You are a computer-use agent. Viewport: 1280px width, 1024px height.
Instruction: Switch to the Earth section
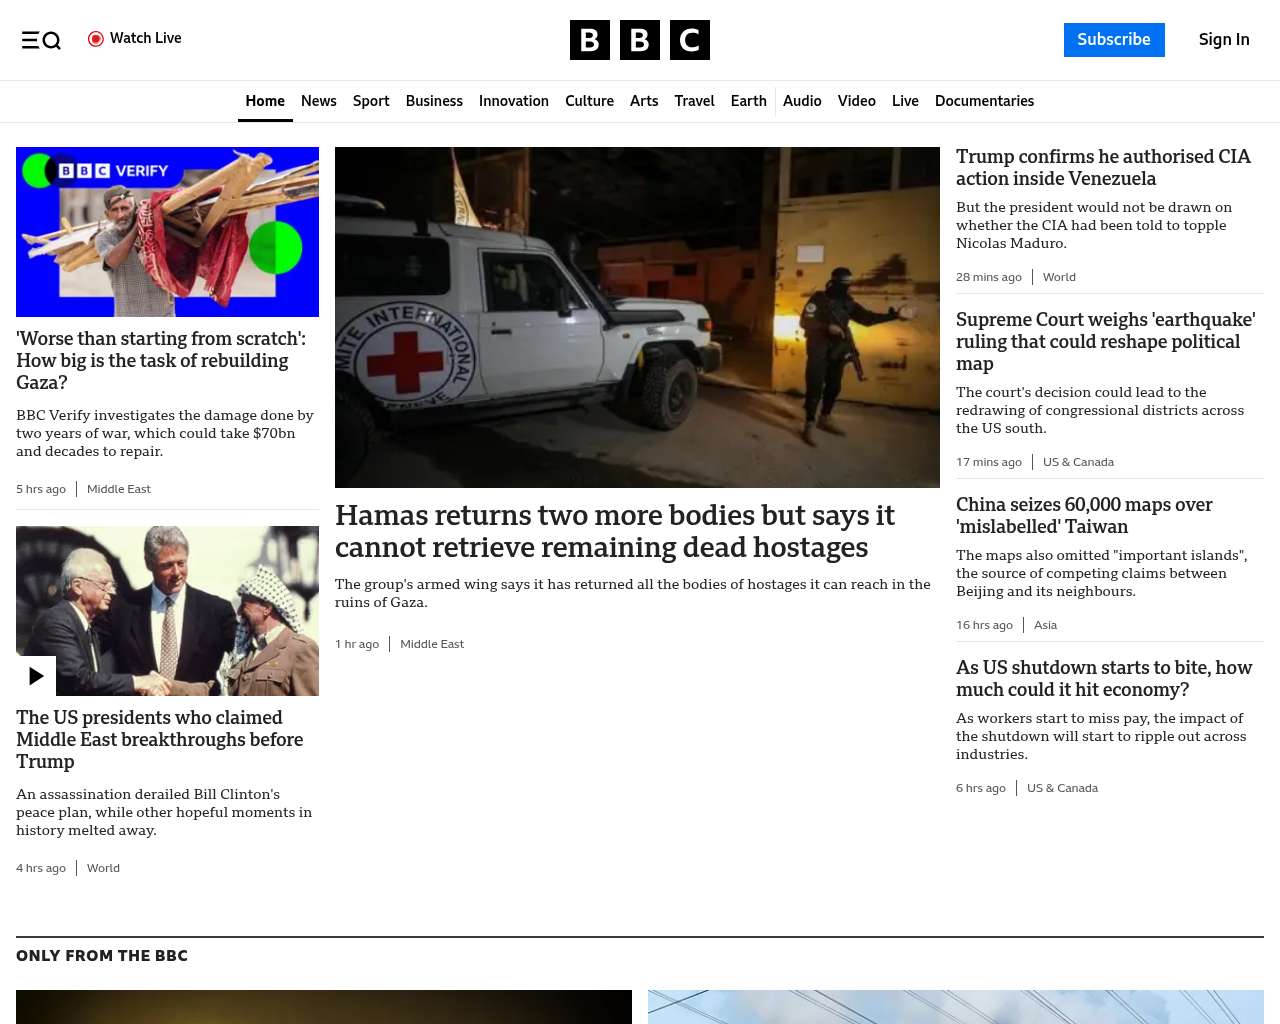[x=748, y=101]
